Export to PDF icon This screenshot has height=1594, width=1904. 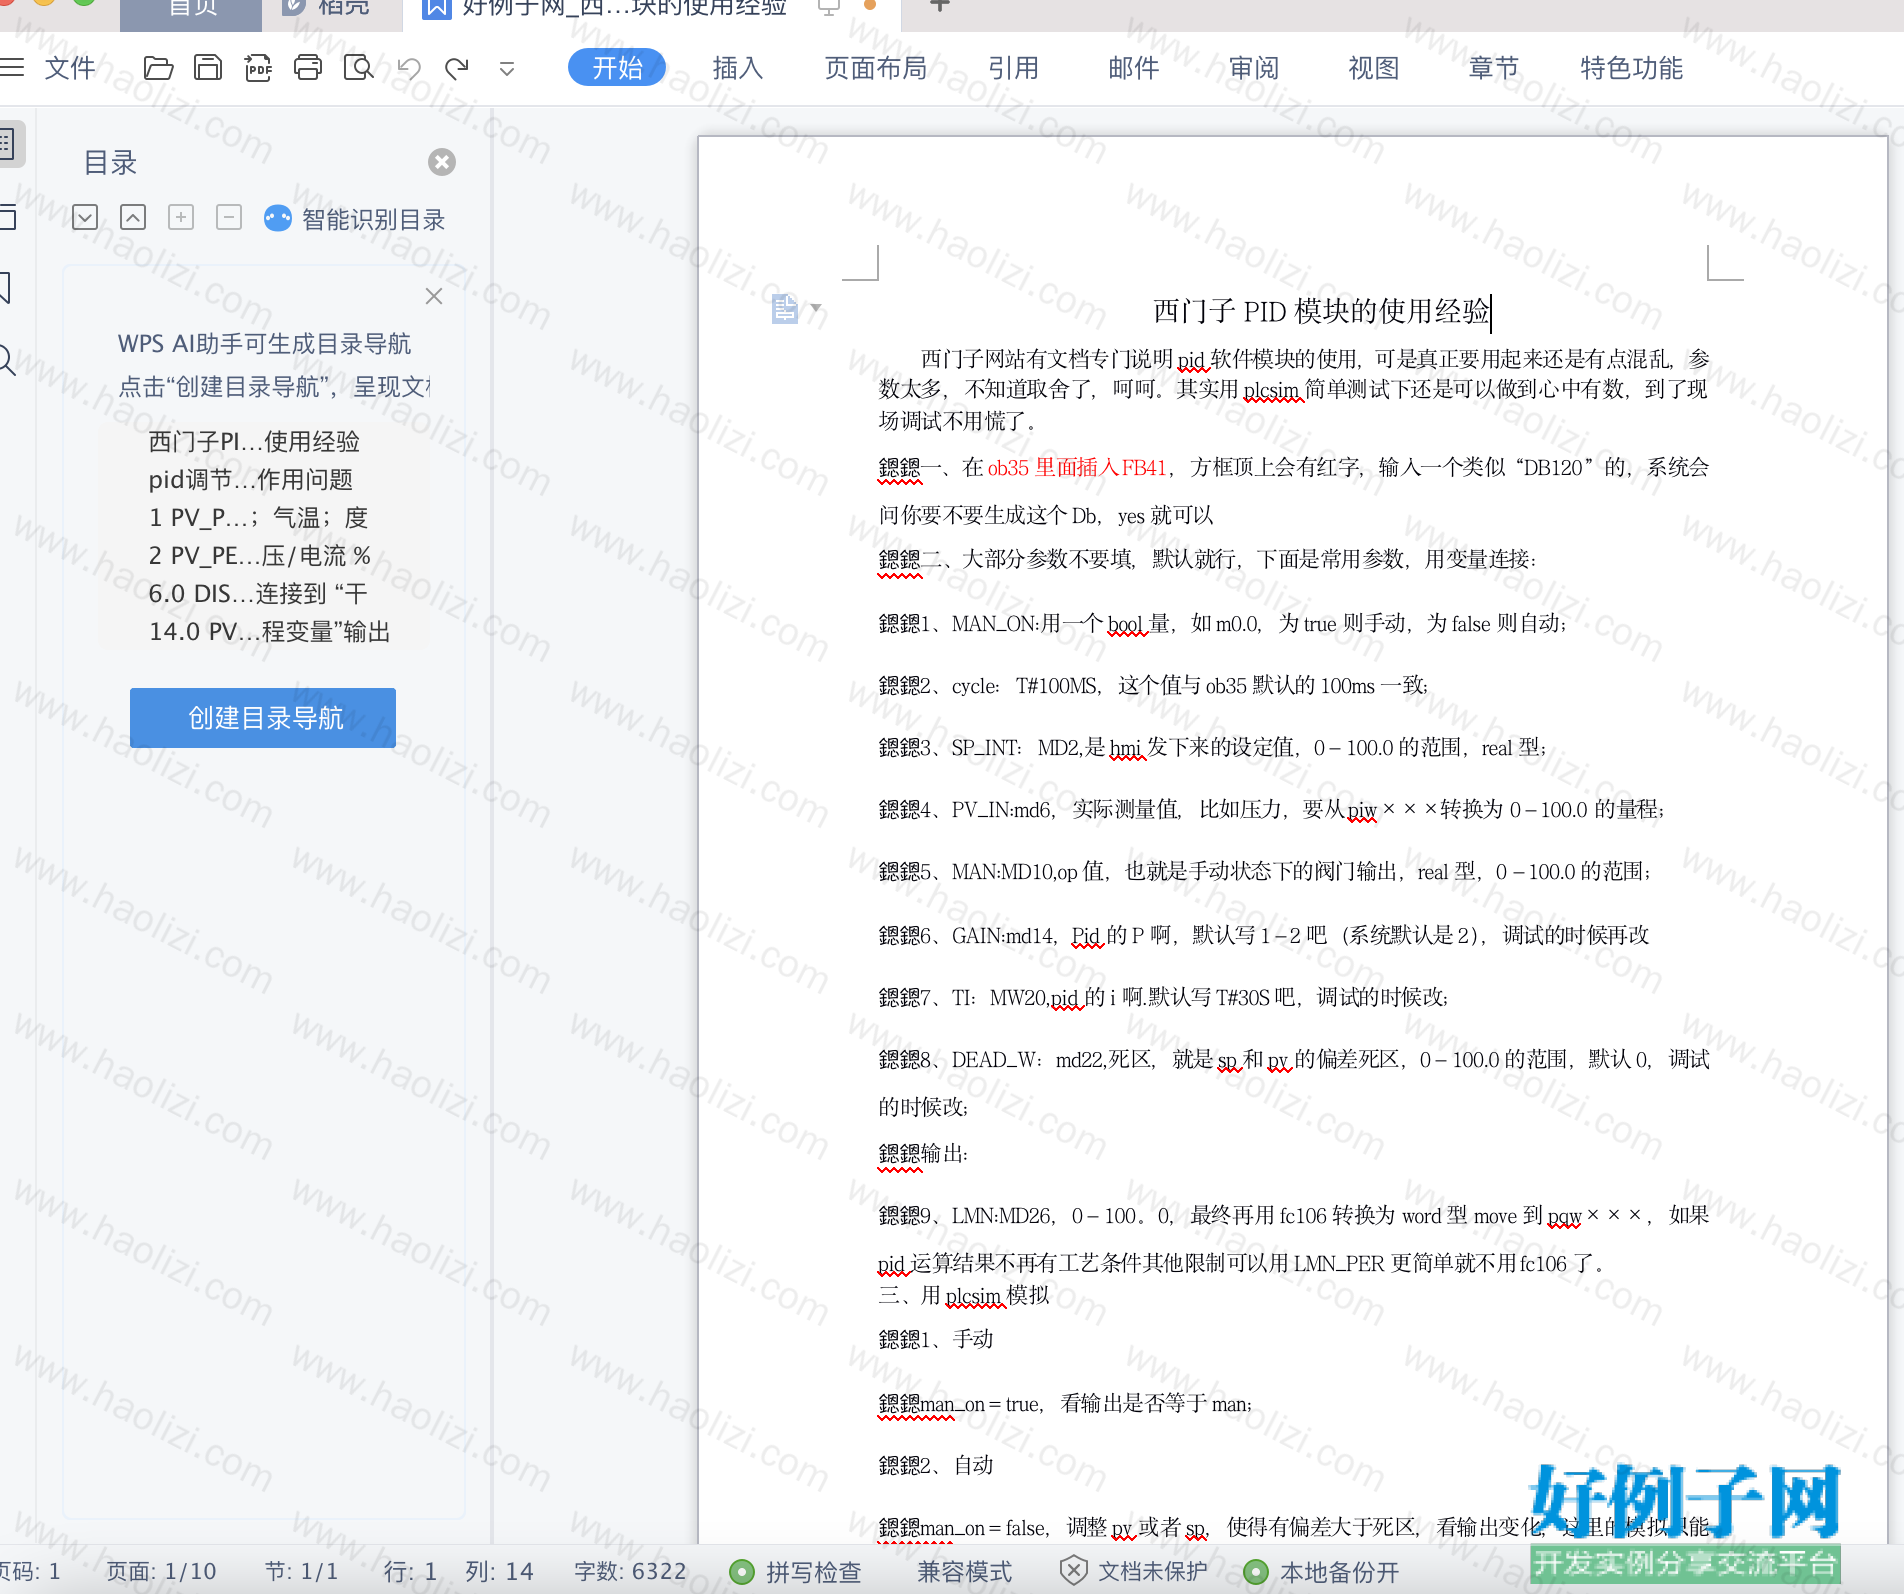point(258,68)
